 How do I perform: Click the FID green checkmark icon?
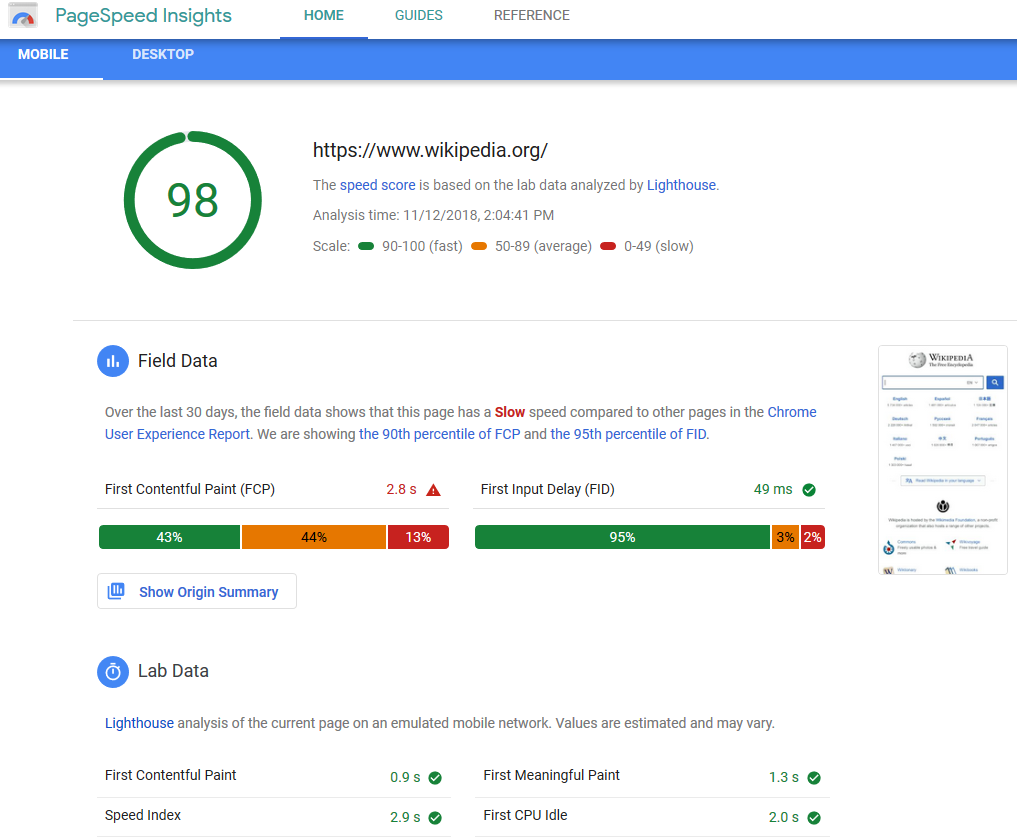(x=809, y=490)
